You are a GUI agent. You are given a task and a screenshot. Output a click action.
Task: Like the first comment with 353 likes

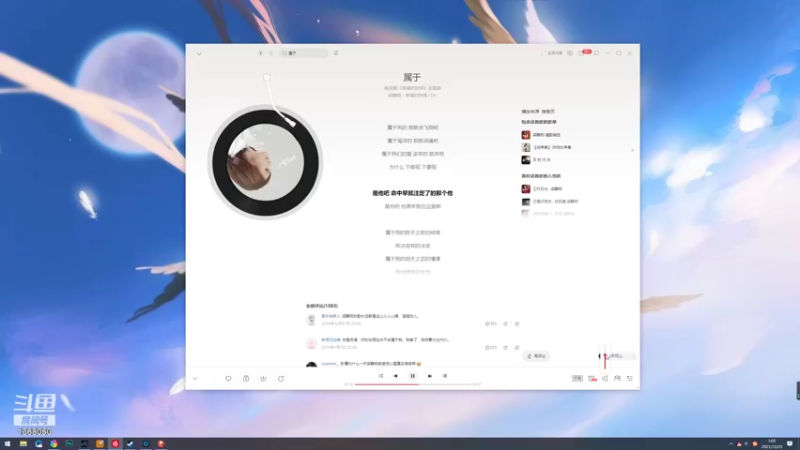click(491, 324)
